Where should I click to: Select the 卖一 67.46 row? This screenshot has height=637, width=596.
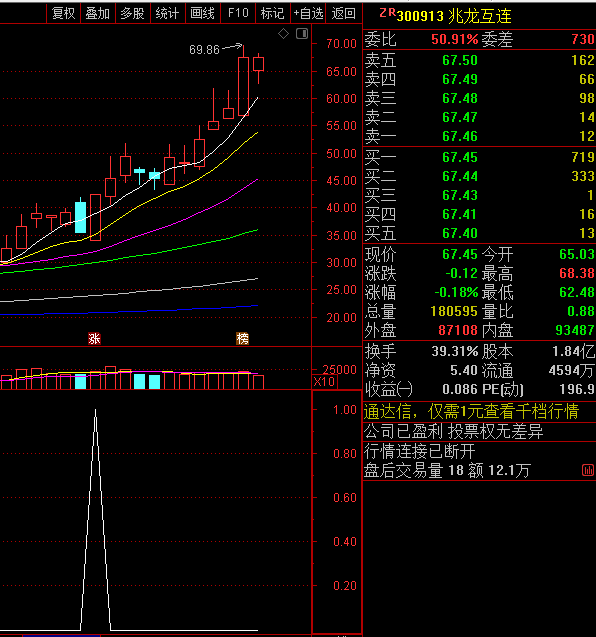point(479,136)
